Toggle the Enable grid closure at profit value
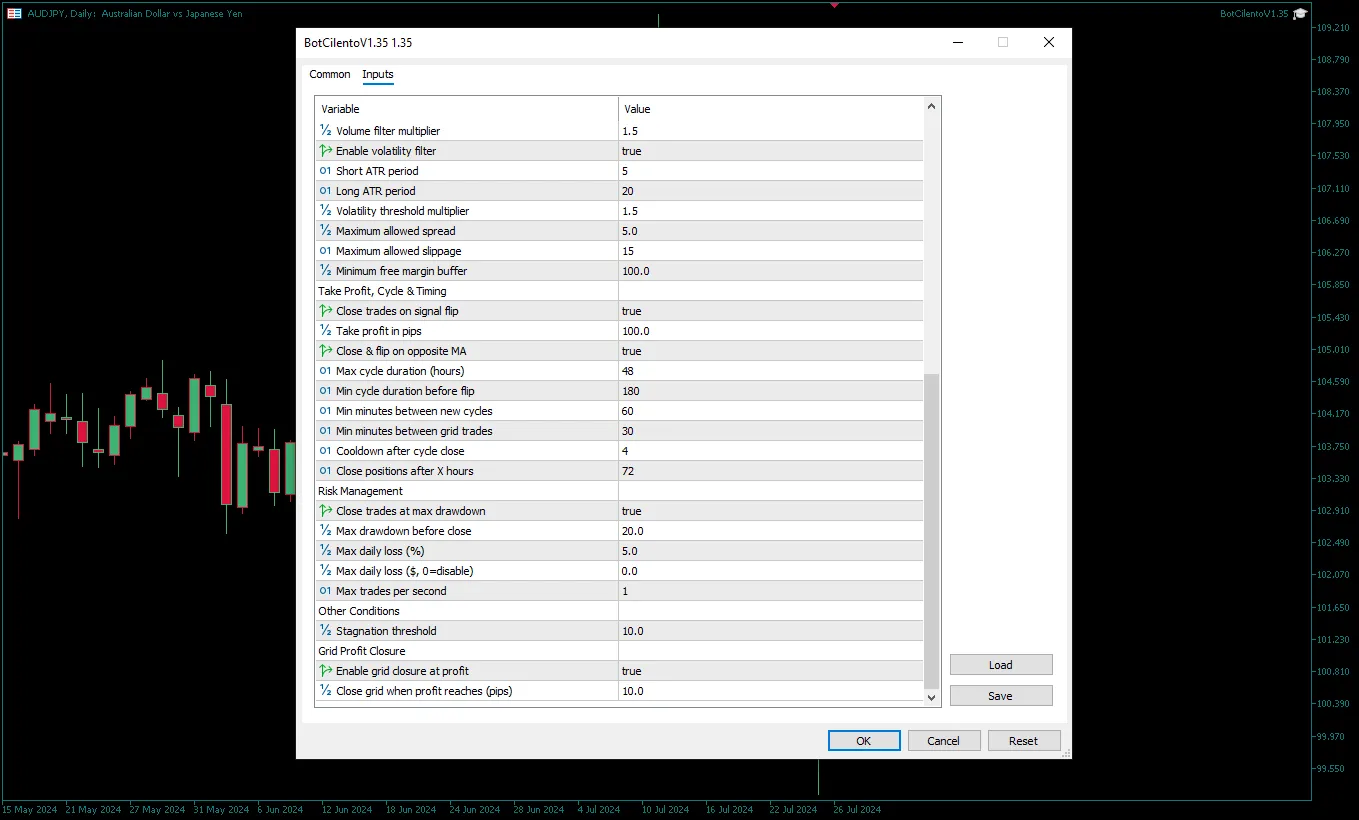1359x820 pixels. 771,671
